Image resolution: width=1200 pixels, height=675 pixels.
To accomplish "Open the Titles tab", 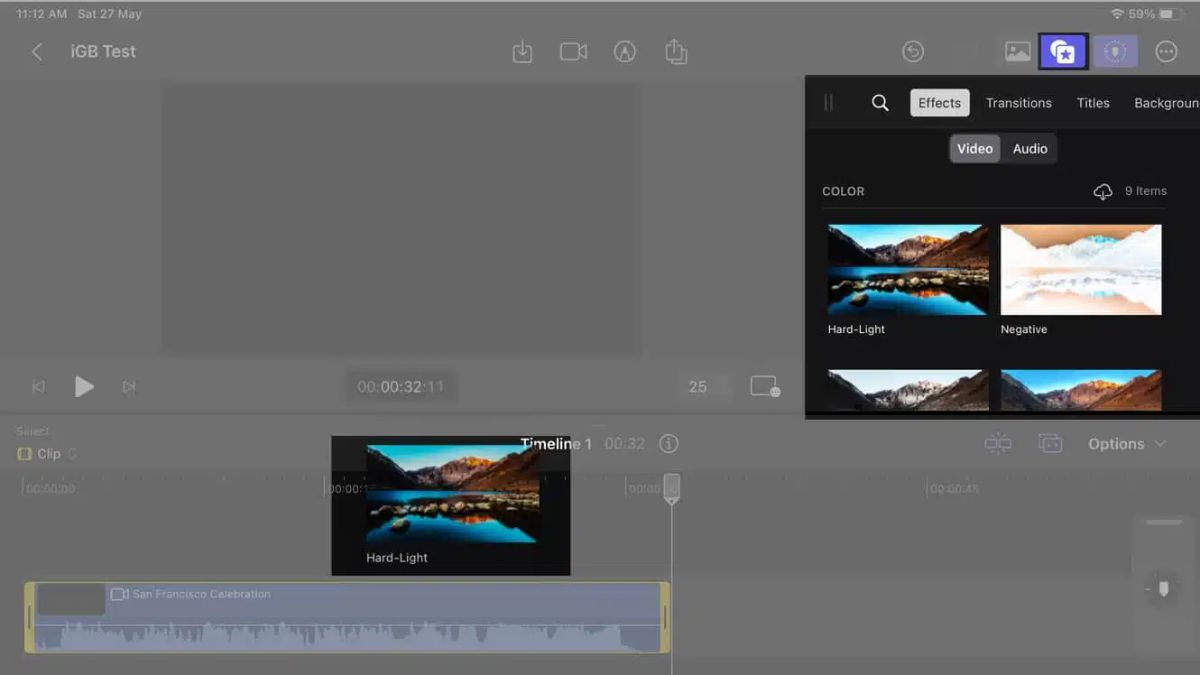I will [1093, 103].
